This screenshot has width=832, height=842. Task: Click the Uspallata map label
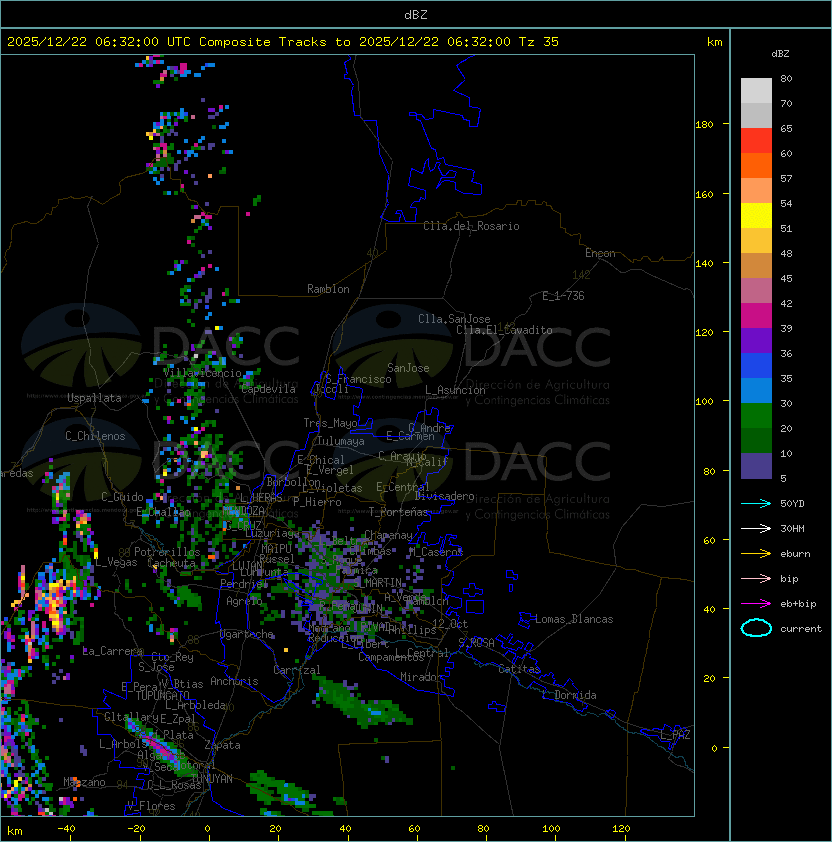[94, 398]
